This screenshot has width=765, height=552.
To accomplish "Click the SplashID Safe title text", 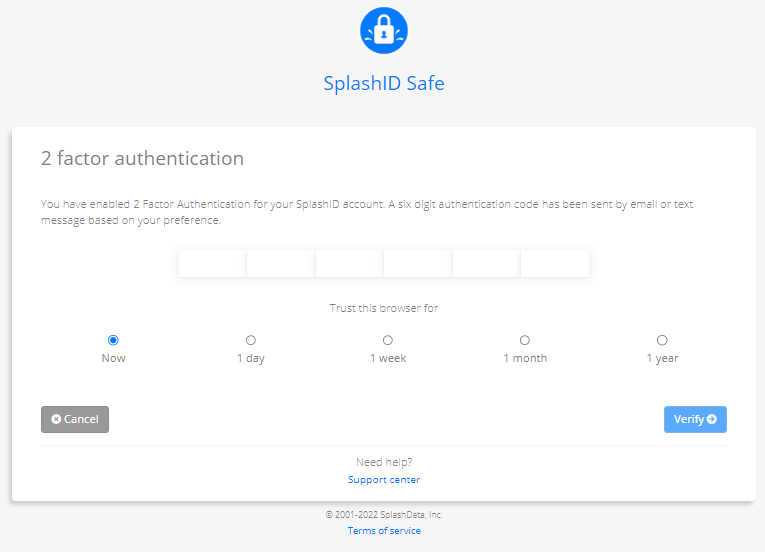I will pyautogui.click(x=384, y=83).
